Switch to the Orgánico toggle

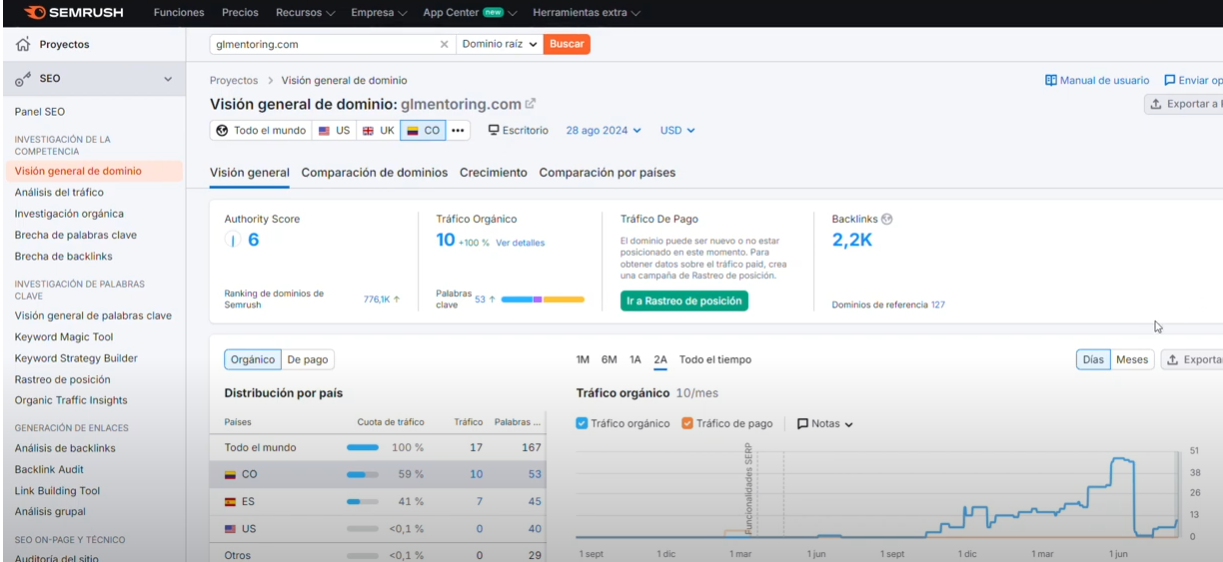pyautogui.click(x=253, y=360)
